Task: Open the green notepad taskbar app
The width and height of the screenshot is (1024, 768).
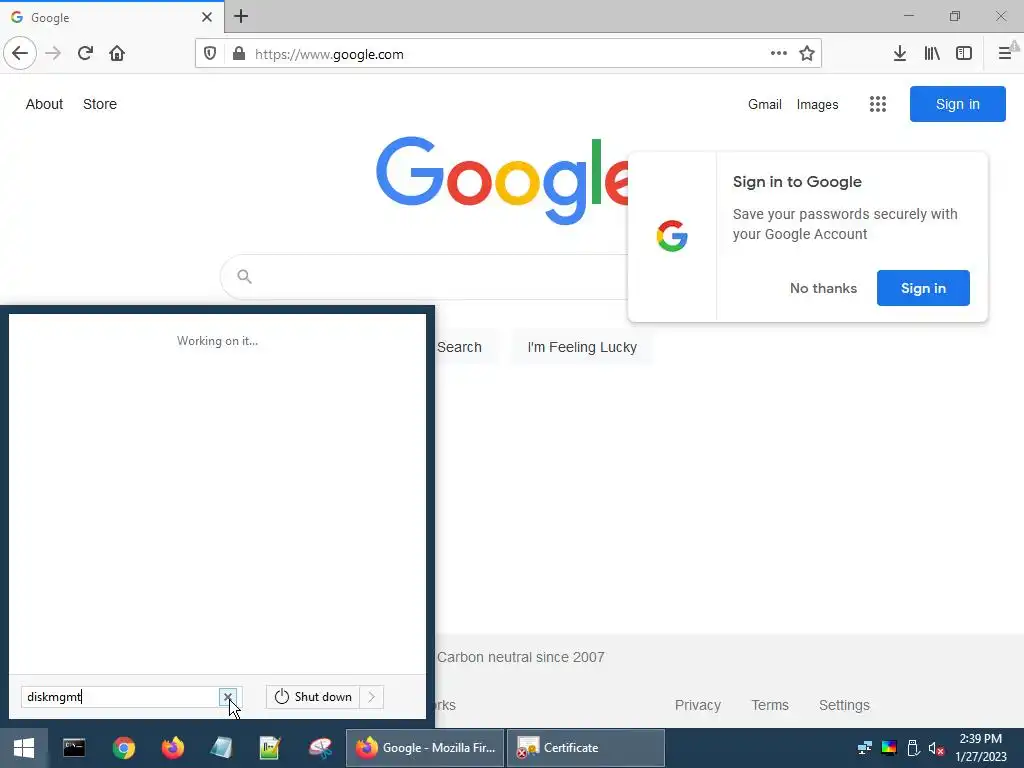Action: 270,748
